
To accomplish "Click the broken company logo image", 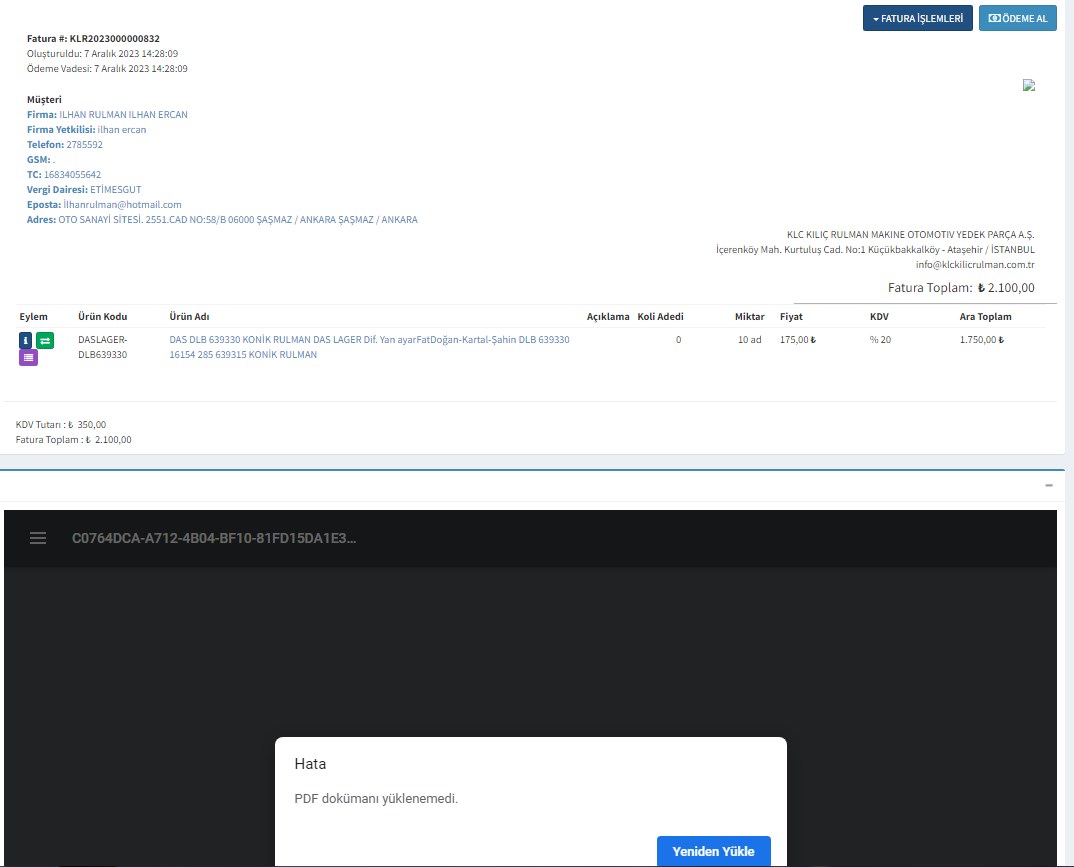I will 1028,86.
